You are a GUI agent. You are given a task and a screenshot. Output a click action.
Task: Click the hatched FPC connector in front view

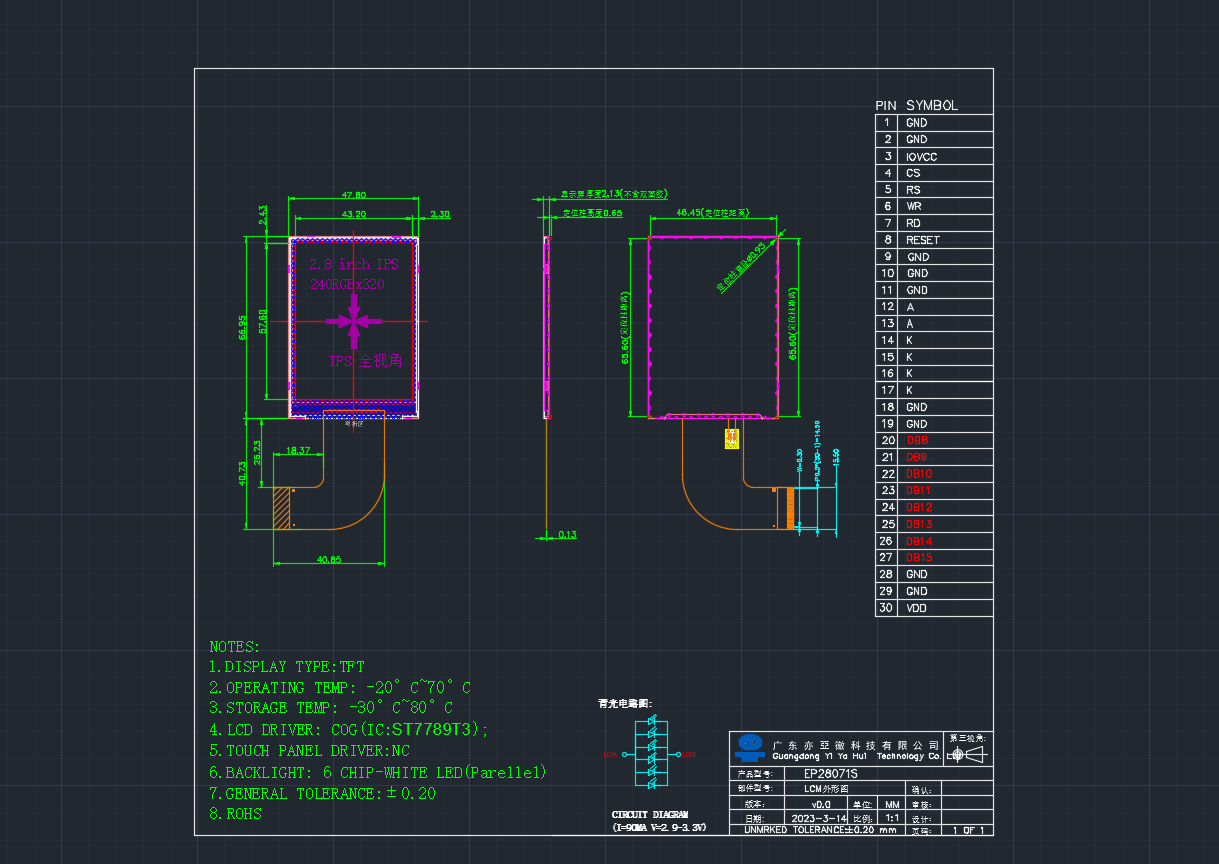pos(283,508)
